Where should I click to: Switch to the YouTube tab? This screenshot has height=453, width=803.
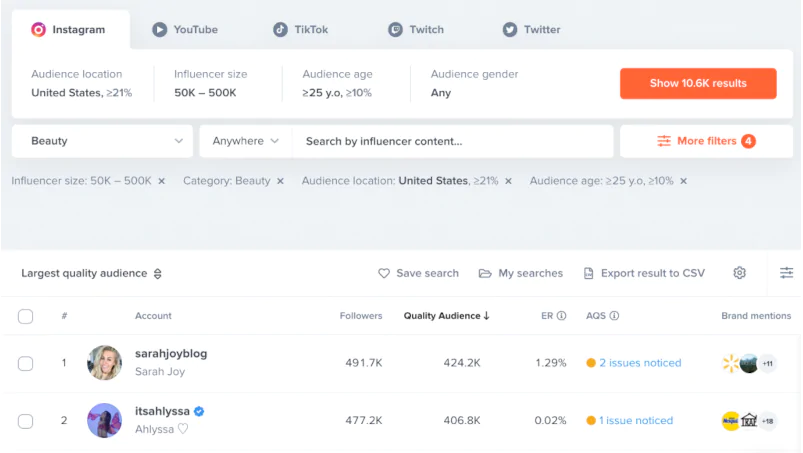click(185, 30)
